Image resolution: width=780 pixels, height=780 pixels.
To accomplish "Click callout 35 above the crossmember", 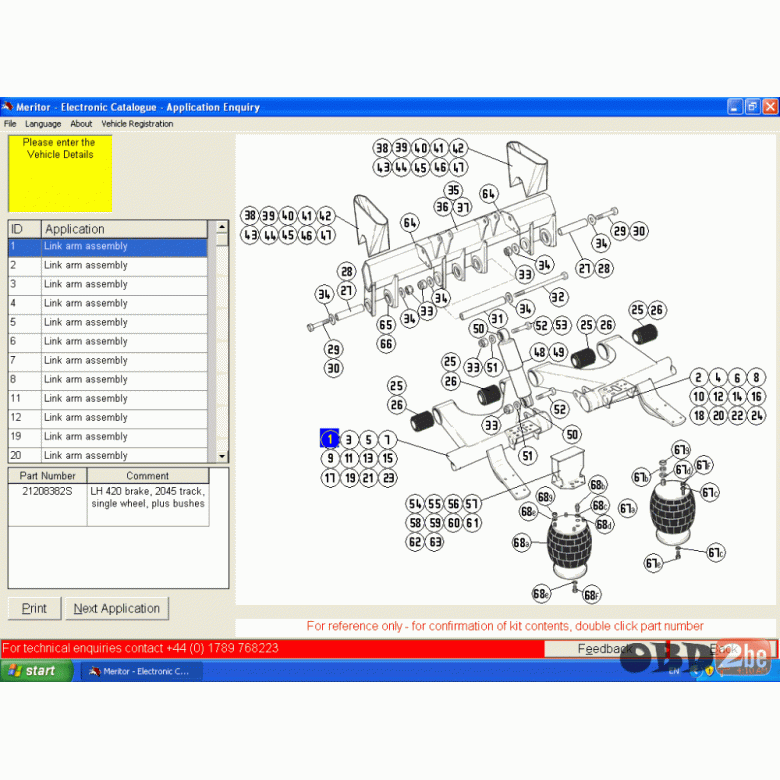I will (x=453, y=190).
